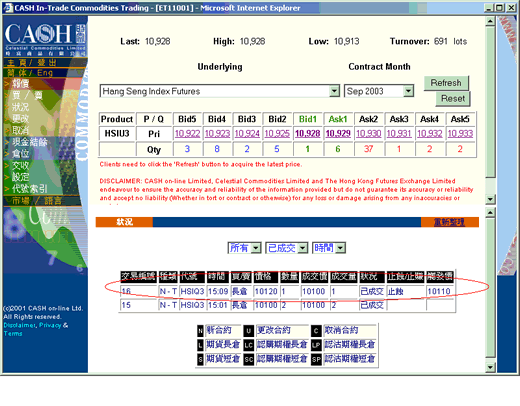Open the 取消 cancel menu item
520x406 pixels.
tap(21, 130)
